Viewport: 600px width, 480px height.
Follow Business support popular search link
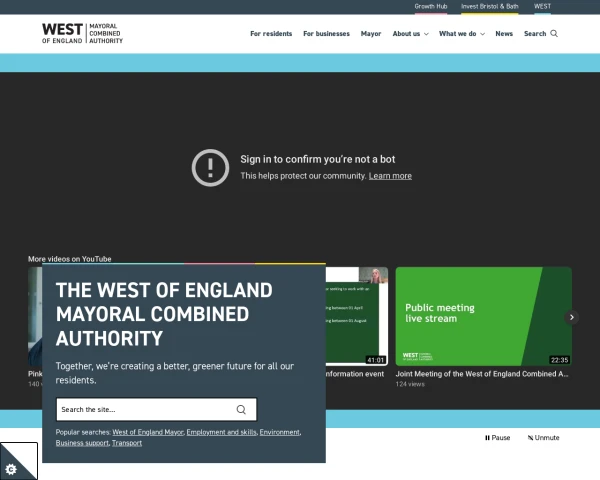[x=82, y=443]
